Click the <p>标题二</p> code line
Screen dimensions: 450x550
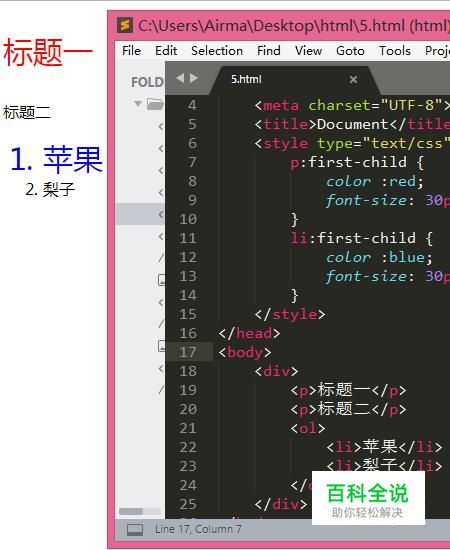point(348,409)
